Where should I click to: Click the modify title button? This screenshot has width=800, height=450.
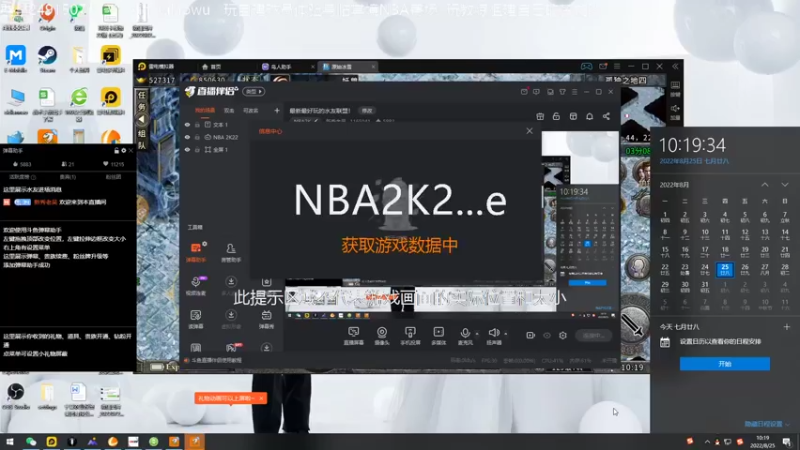click(x=367, y=111)
